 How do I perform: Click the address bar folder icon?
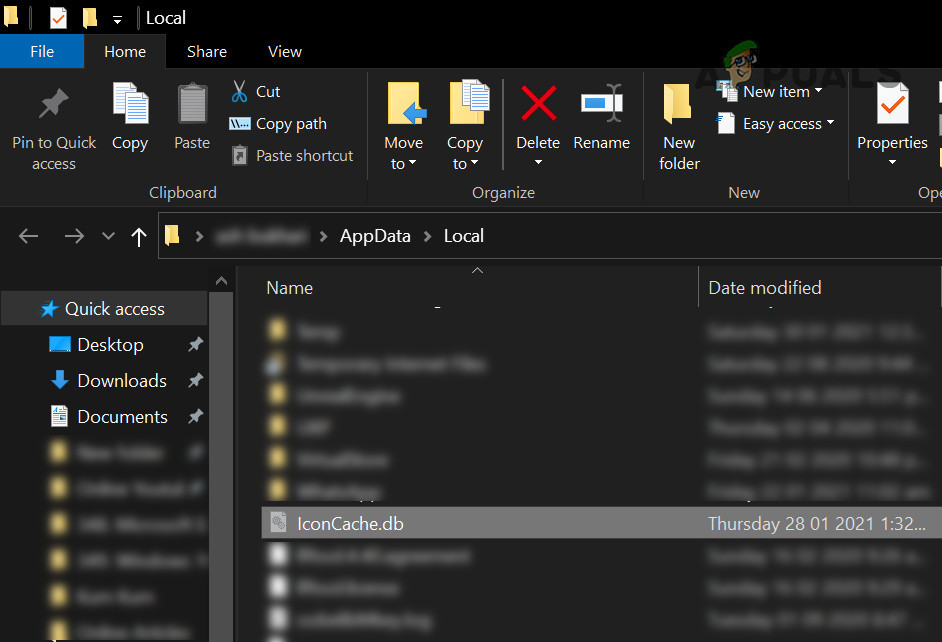point(172,235)
